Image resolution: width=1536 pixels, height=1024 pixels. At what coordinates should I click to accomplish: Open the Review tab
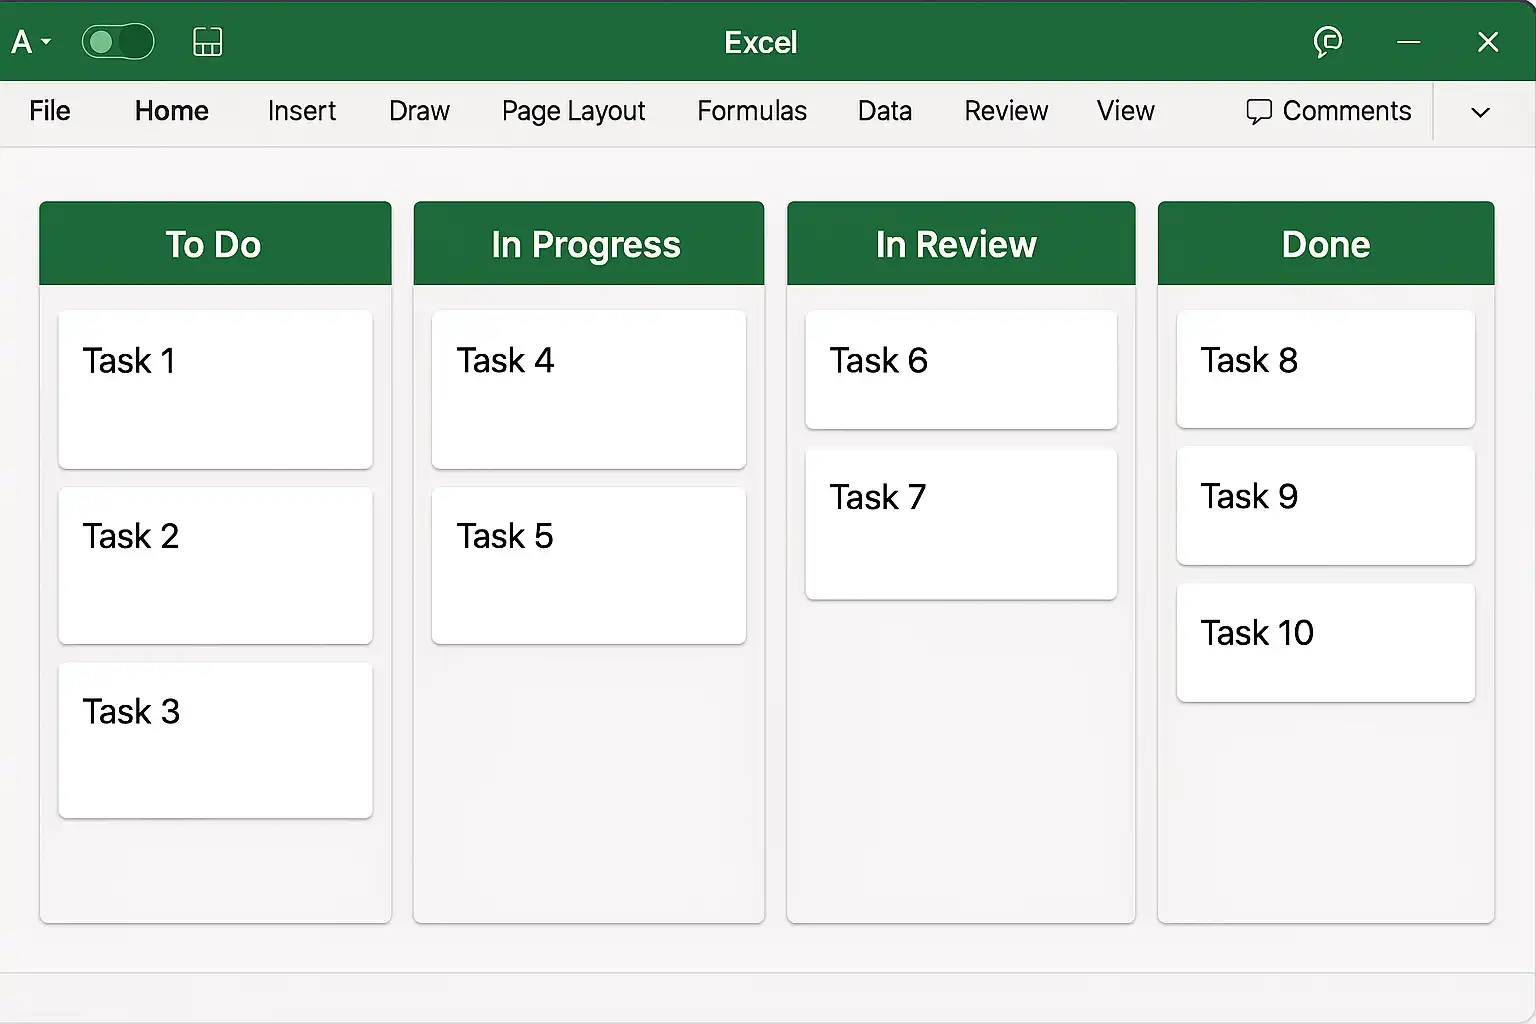click(x=1005, y=111)
